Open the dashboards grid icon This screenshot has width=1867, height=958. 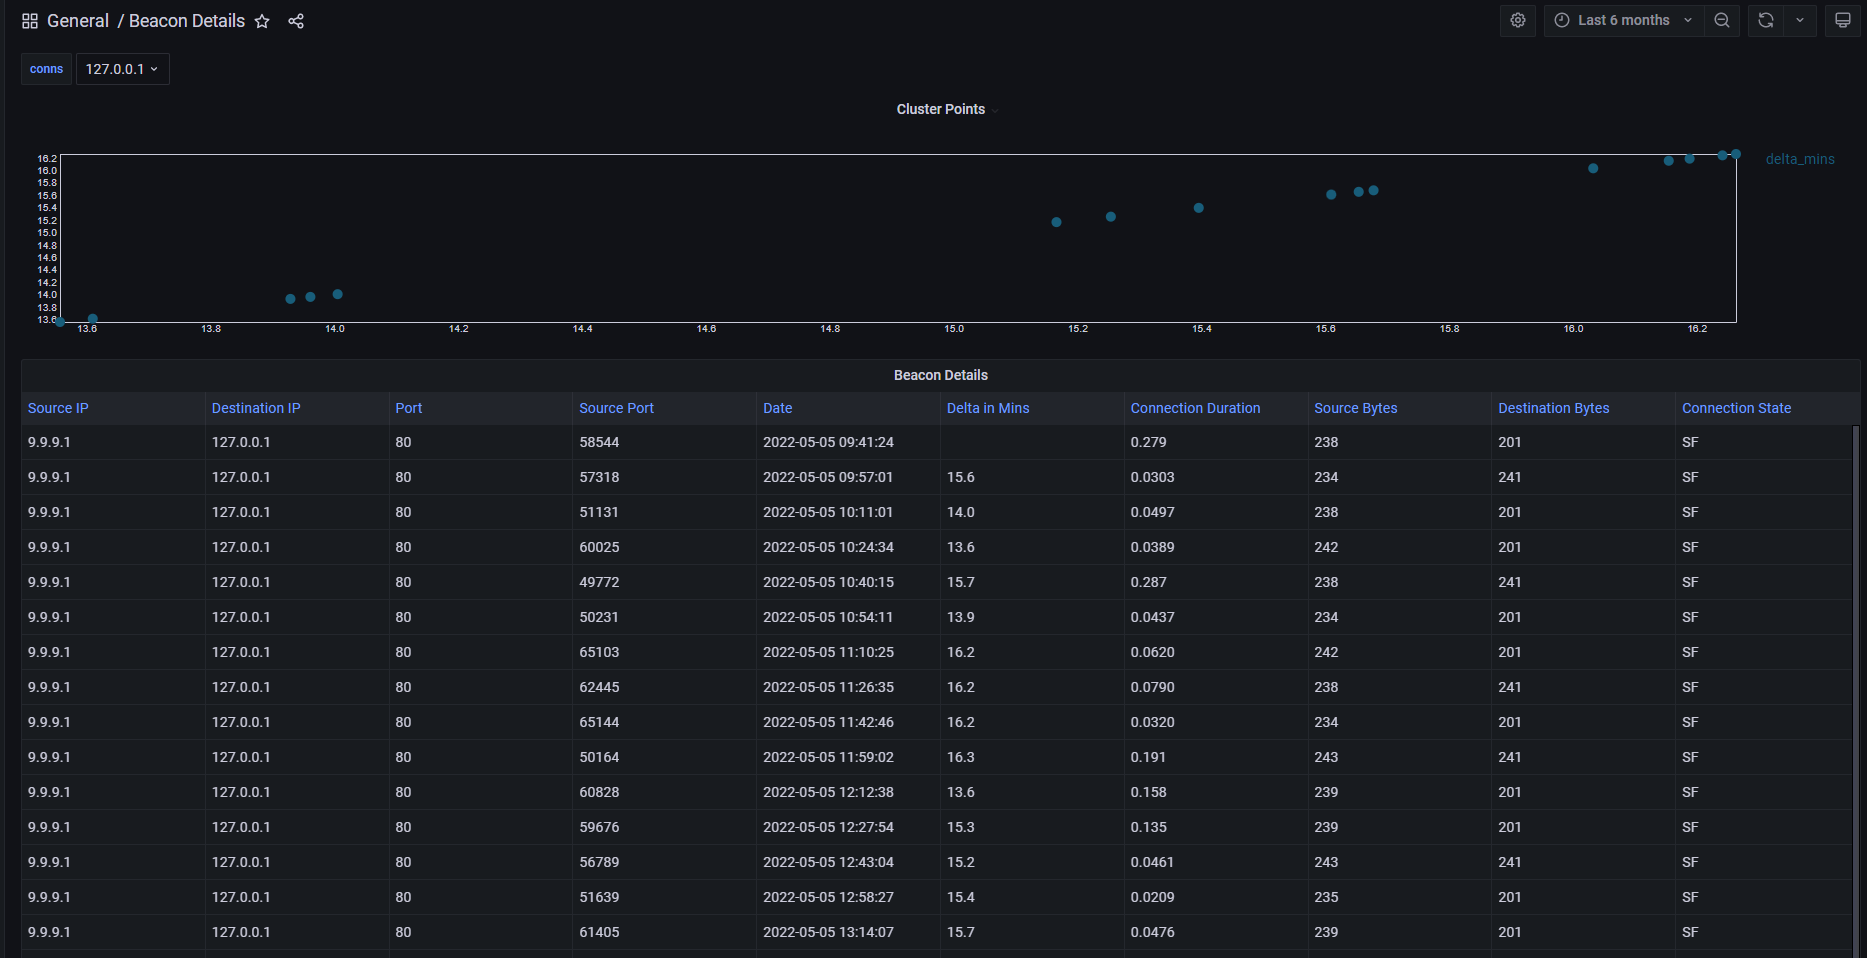tap(30, 21)
